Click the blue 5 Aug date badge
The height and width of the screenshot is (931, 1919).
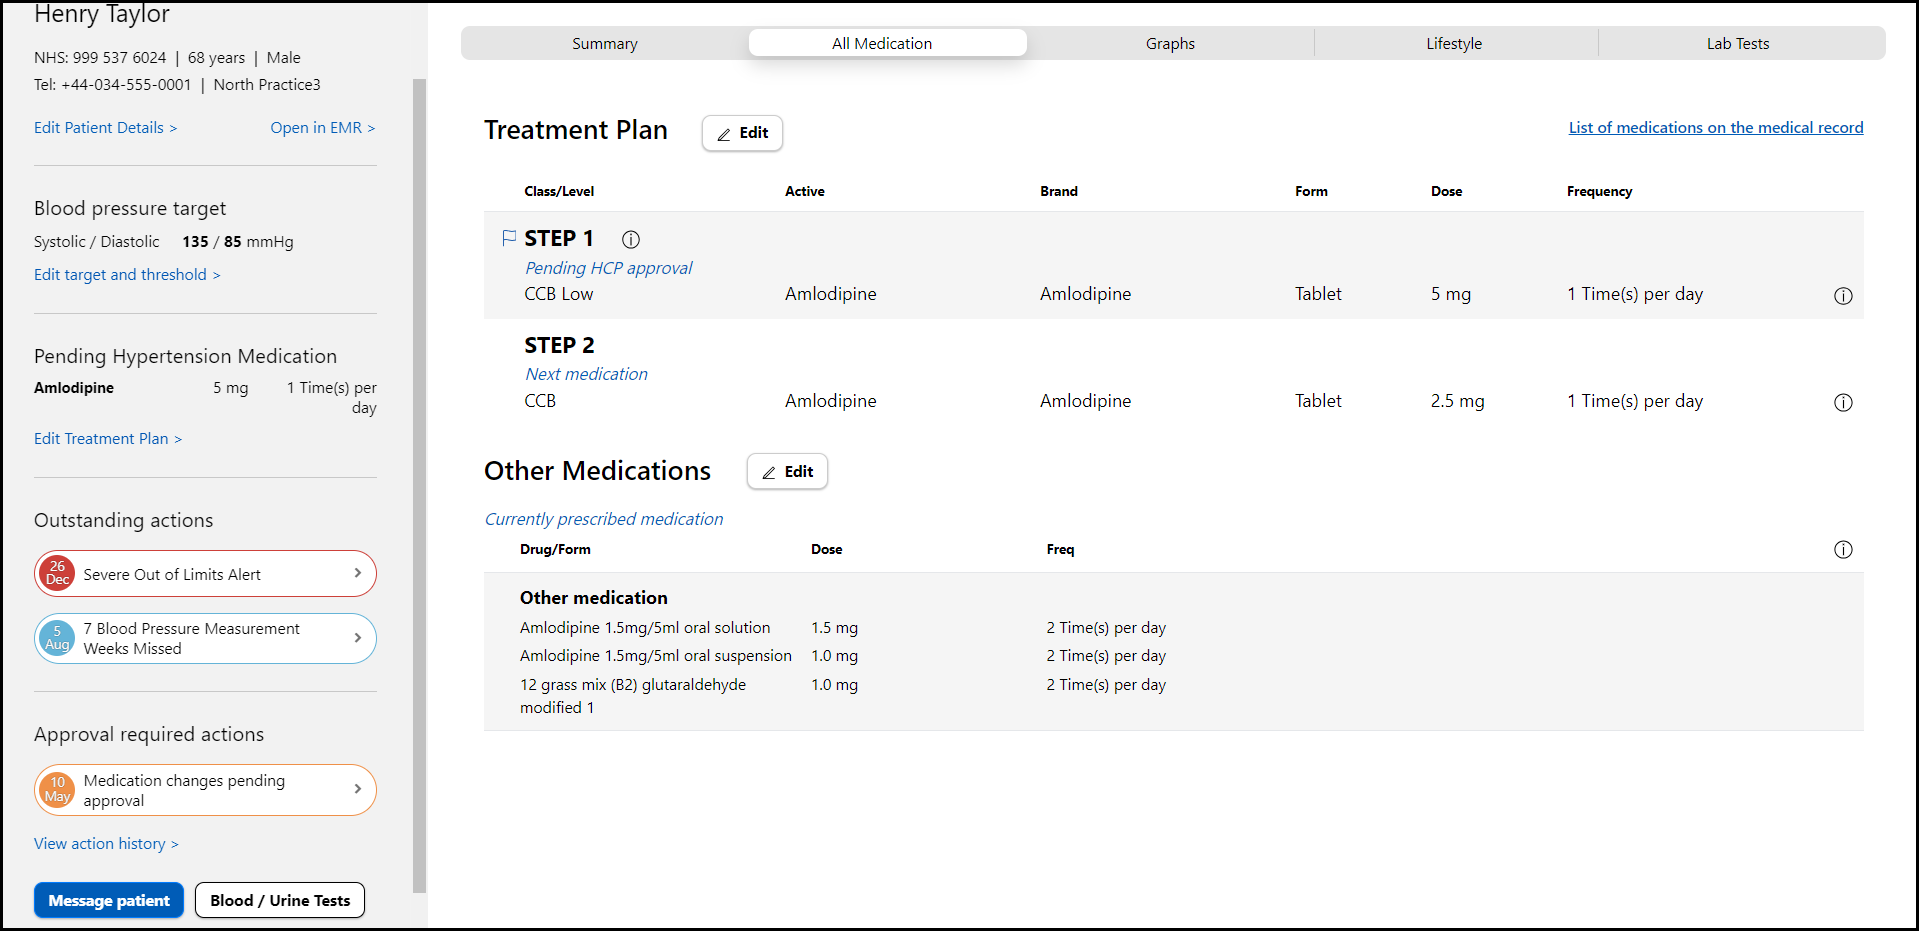point(58,638)
